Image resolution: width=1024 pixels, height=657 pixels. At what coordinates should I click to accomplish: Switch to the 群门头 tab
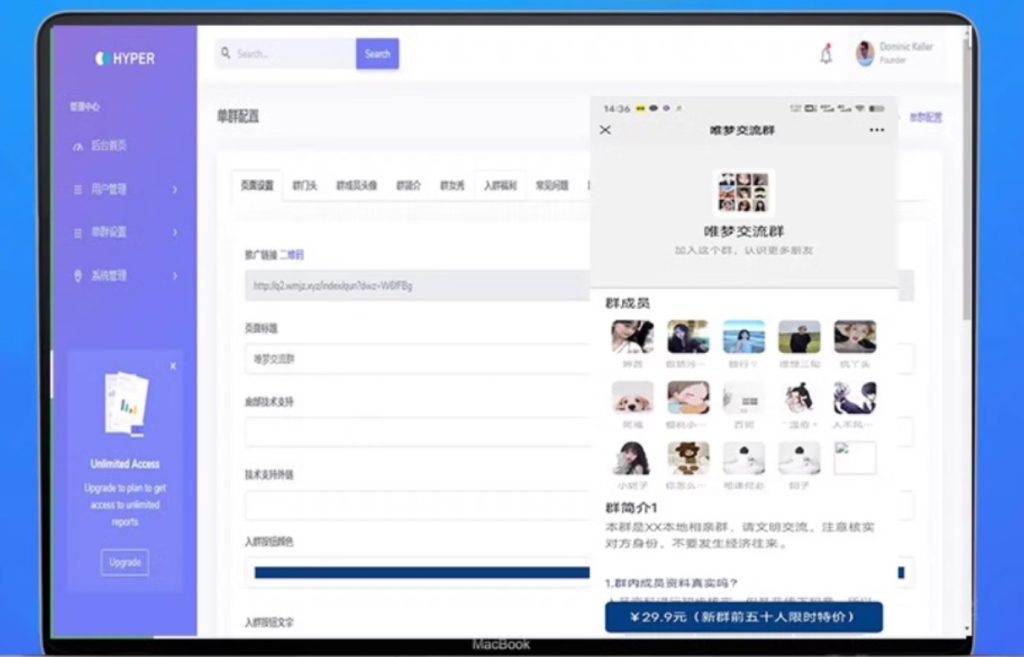coord(304,185)
